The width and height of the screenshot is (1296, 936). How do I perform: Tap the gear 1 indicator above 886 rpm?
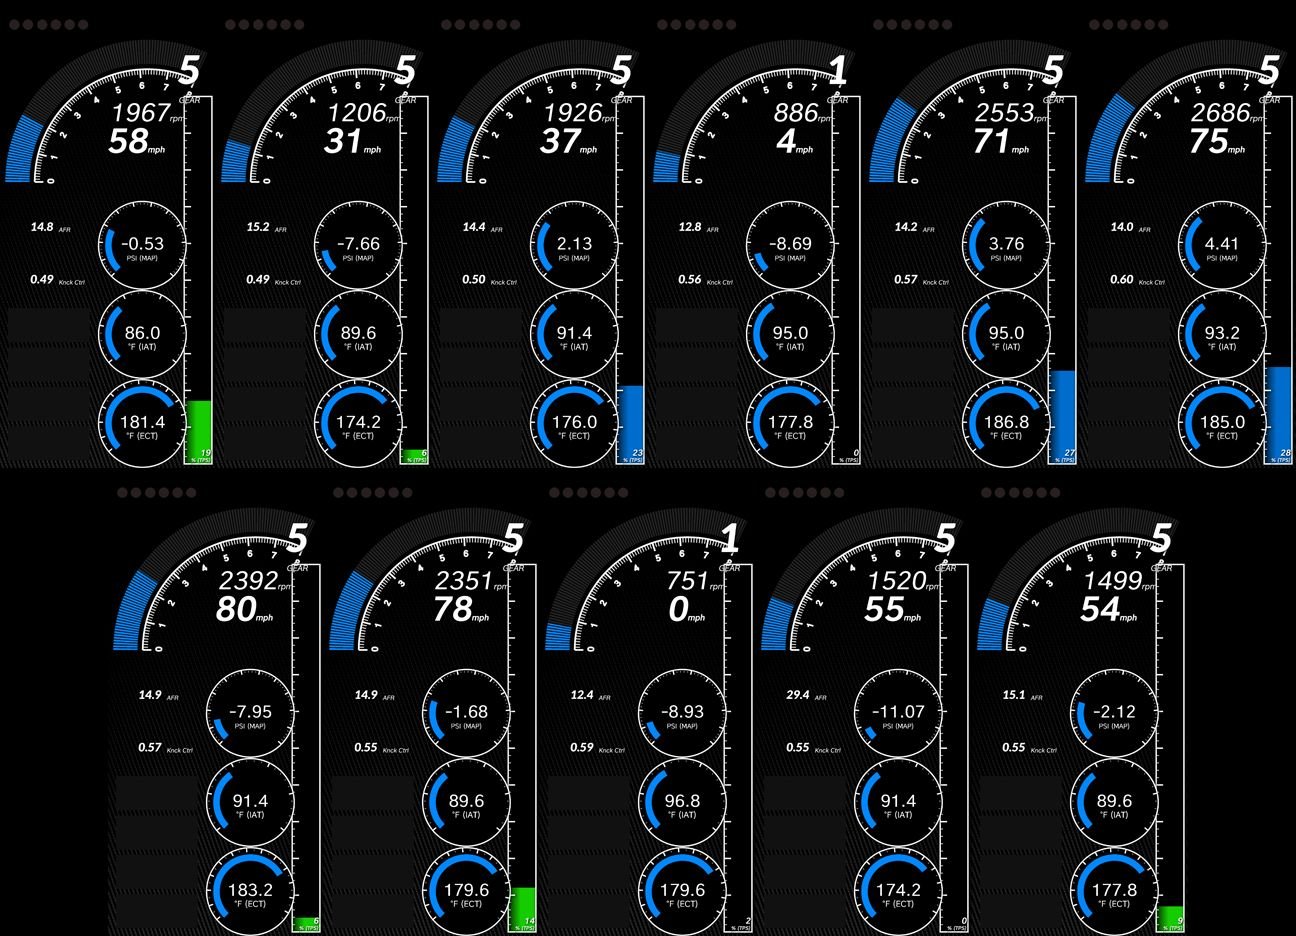tap(838, 70)
